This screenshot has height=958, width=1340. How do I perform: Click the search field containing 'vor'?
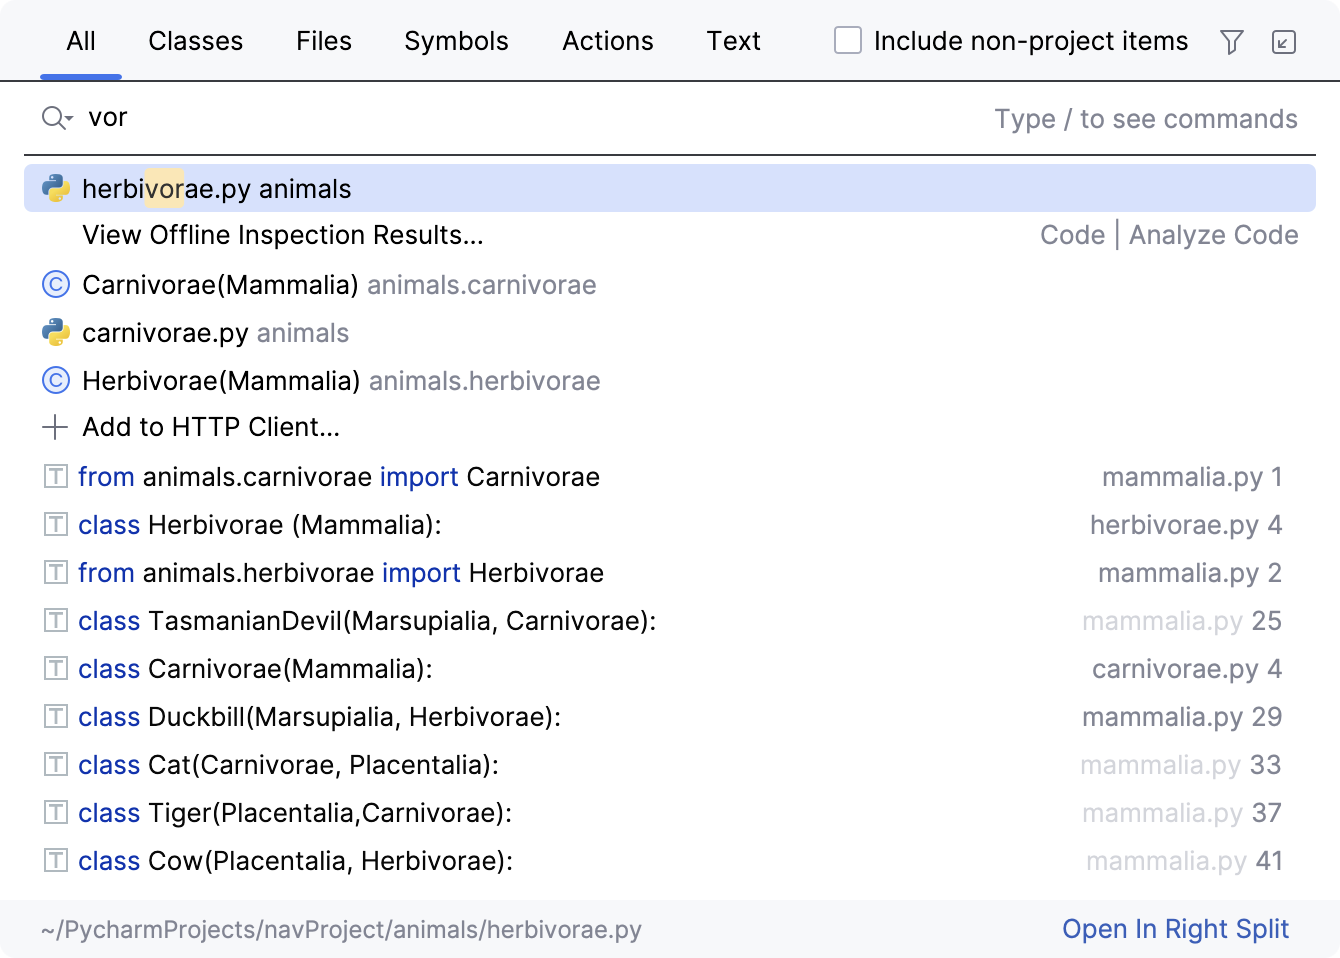point(500,118)
